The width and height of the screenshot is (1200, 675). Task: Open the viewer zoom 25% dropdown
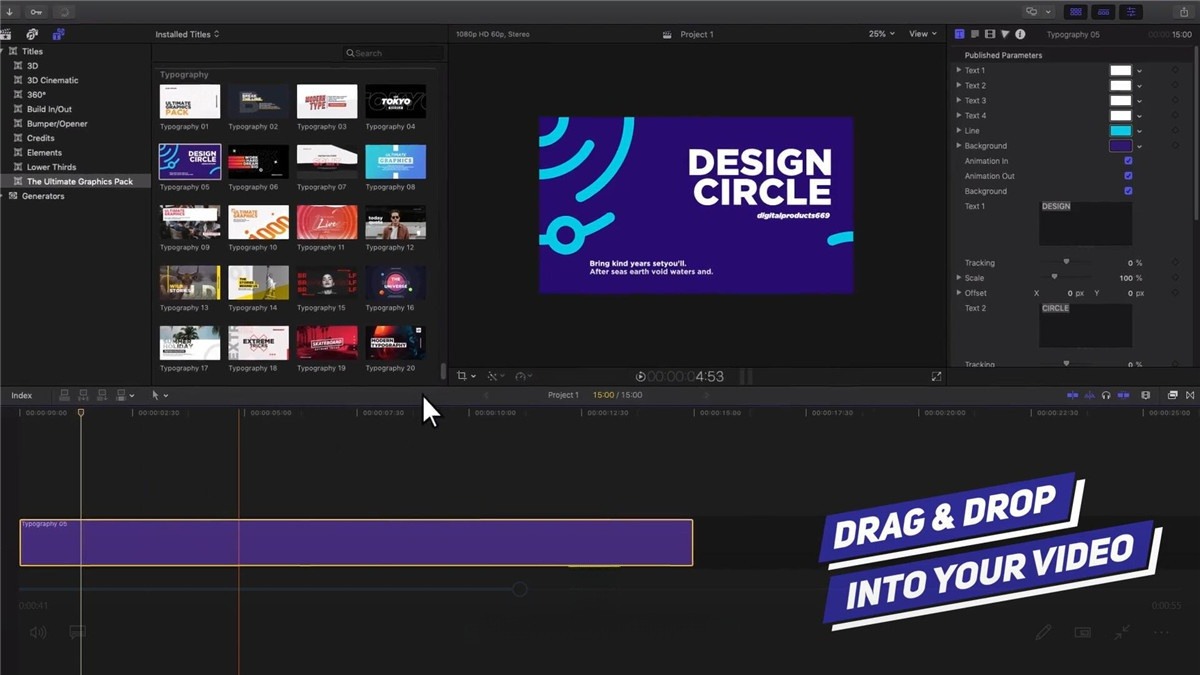point(881,34)
